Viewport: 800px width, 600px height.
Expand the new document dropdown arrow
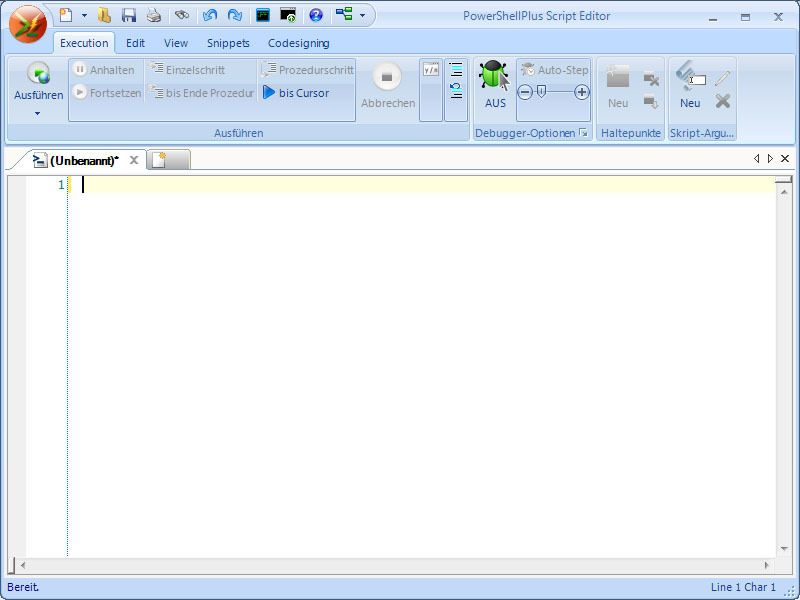tap(85, 16)
